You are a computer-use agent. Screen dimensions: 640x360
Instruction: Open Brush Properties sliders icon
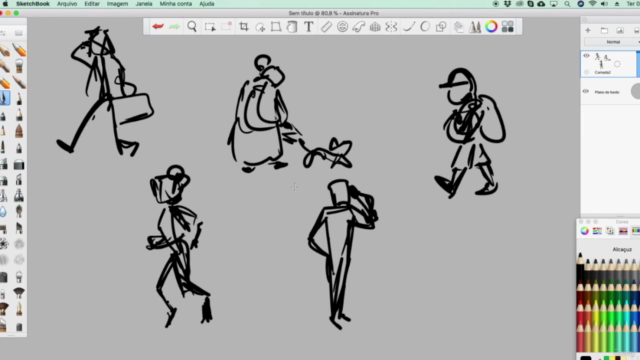pos(3,33)
